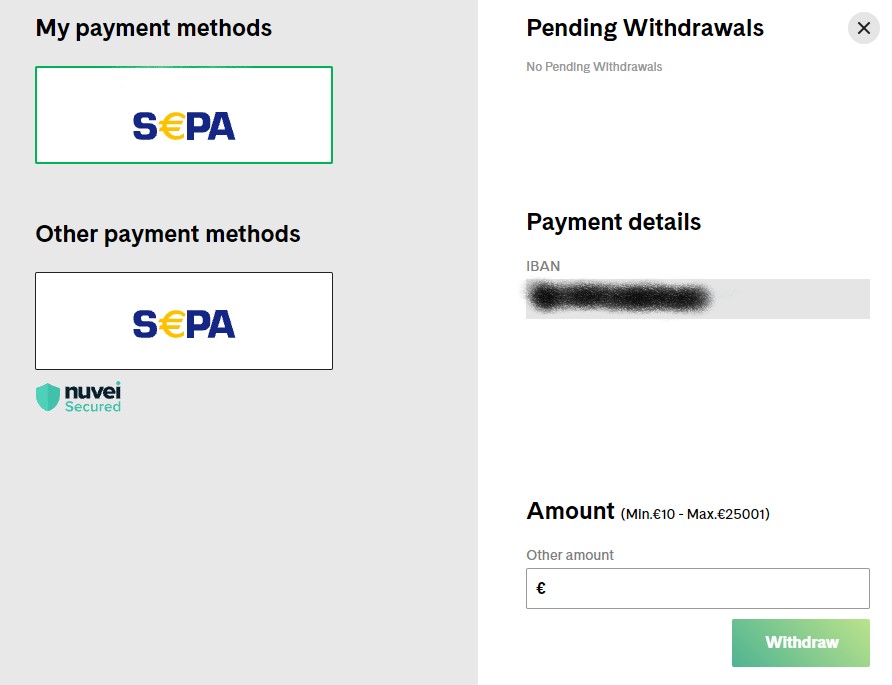Click the Nuvei shield icon
This screenshot has height=685, width=892.
[x=48, y=397]
